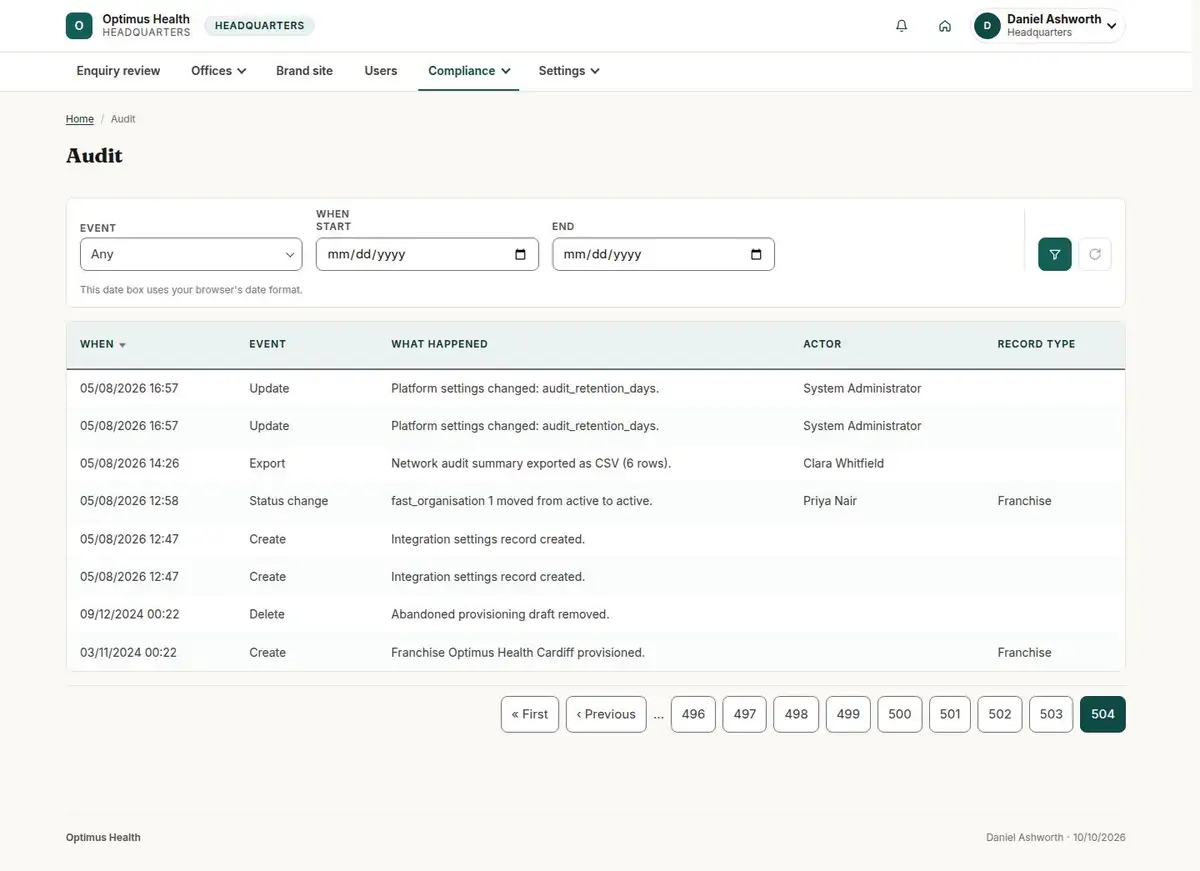The width and height of the screenshot is (1200, 871).
Task: Click Daniel Ashworth's avatar icon
Action: (x=988, y=26)
